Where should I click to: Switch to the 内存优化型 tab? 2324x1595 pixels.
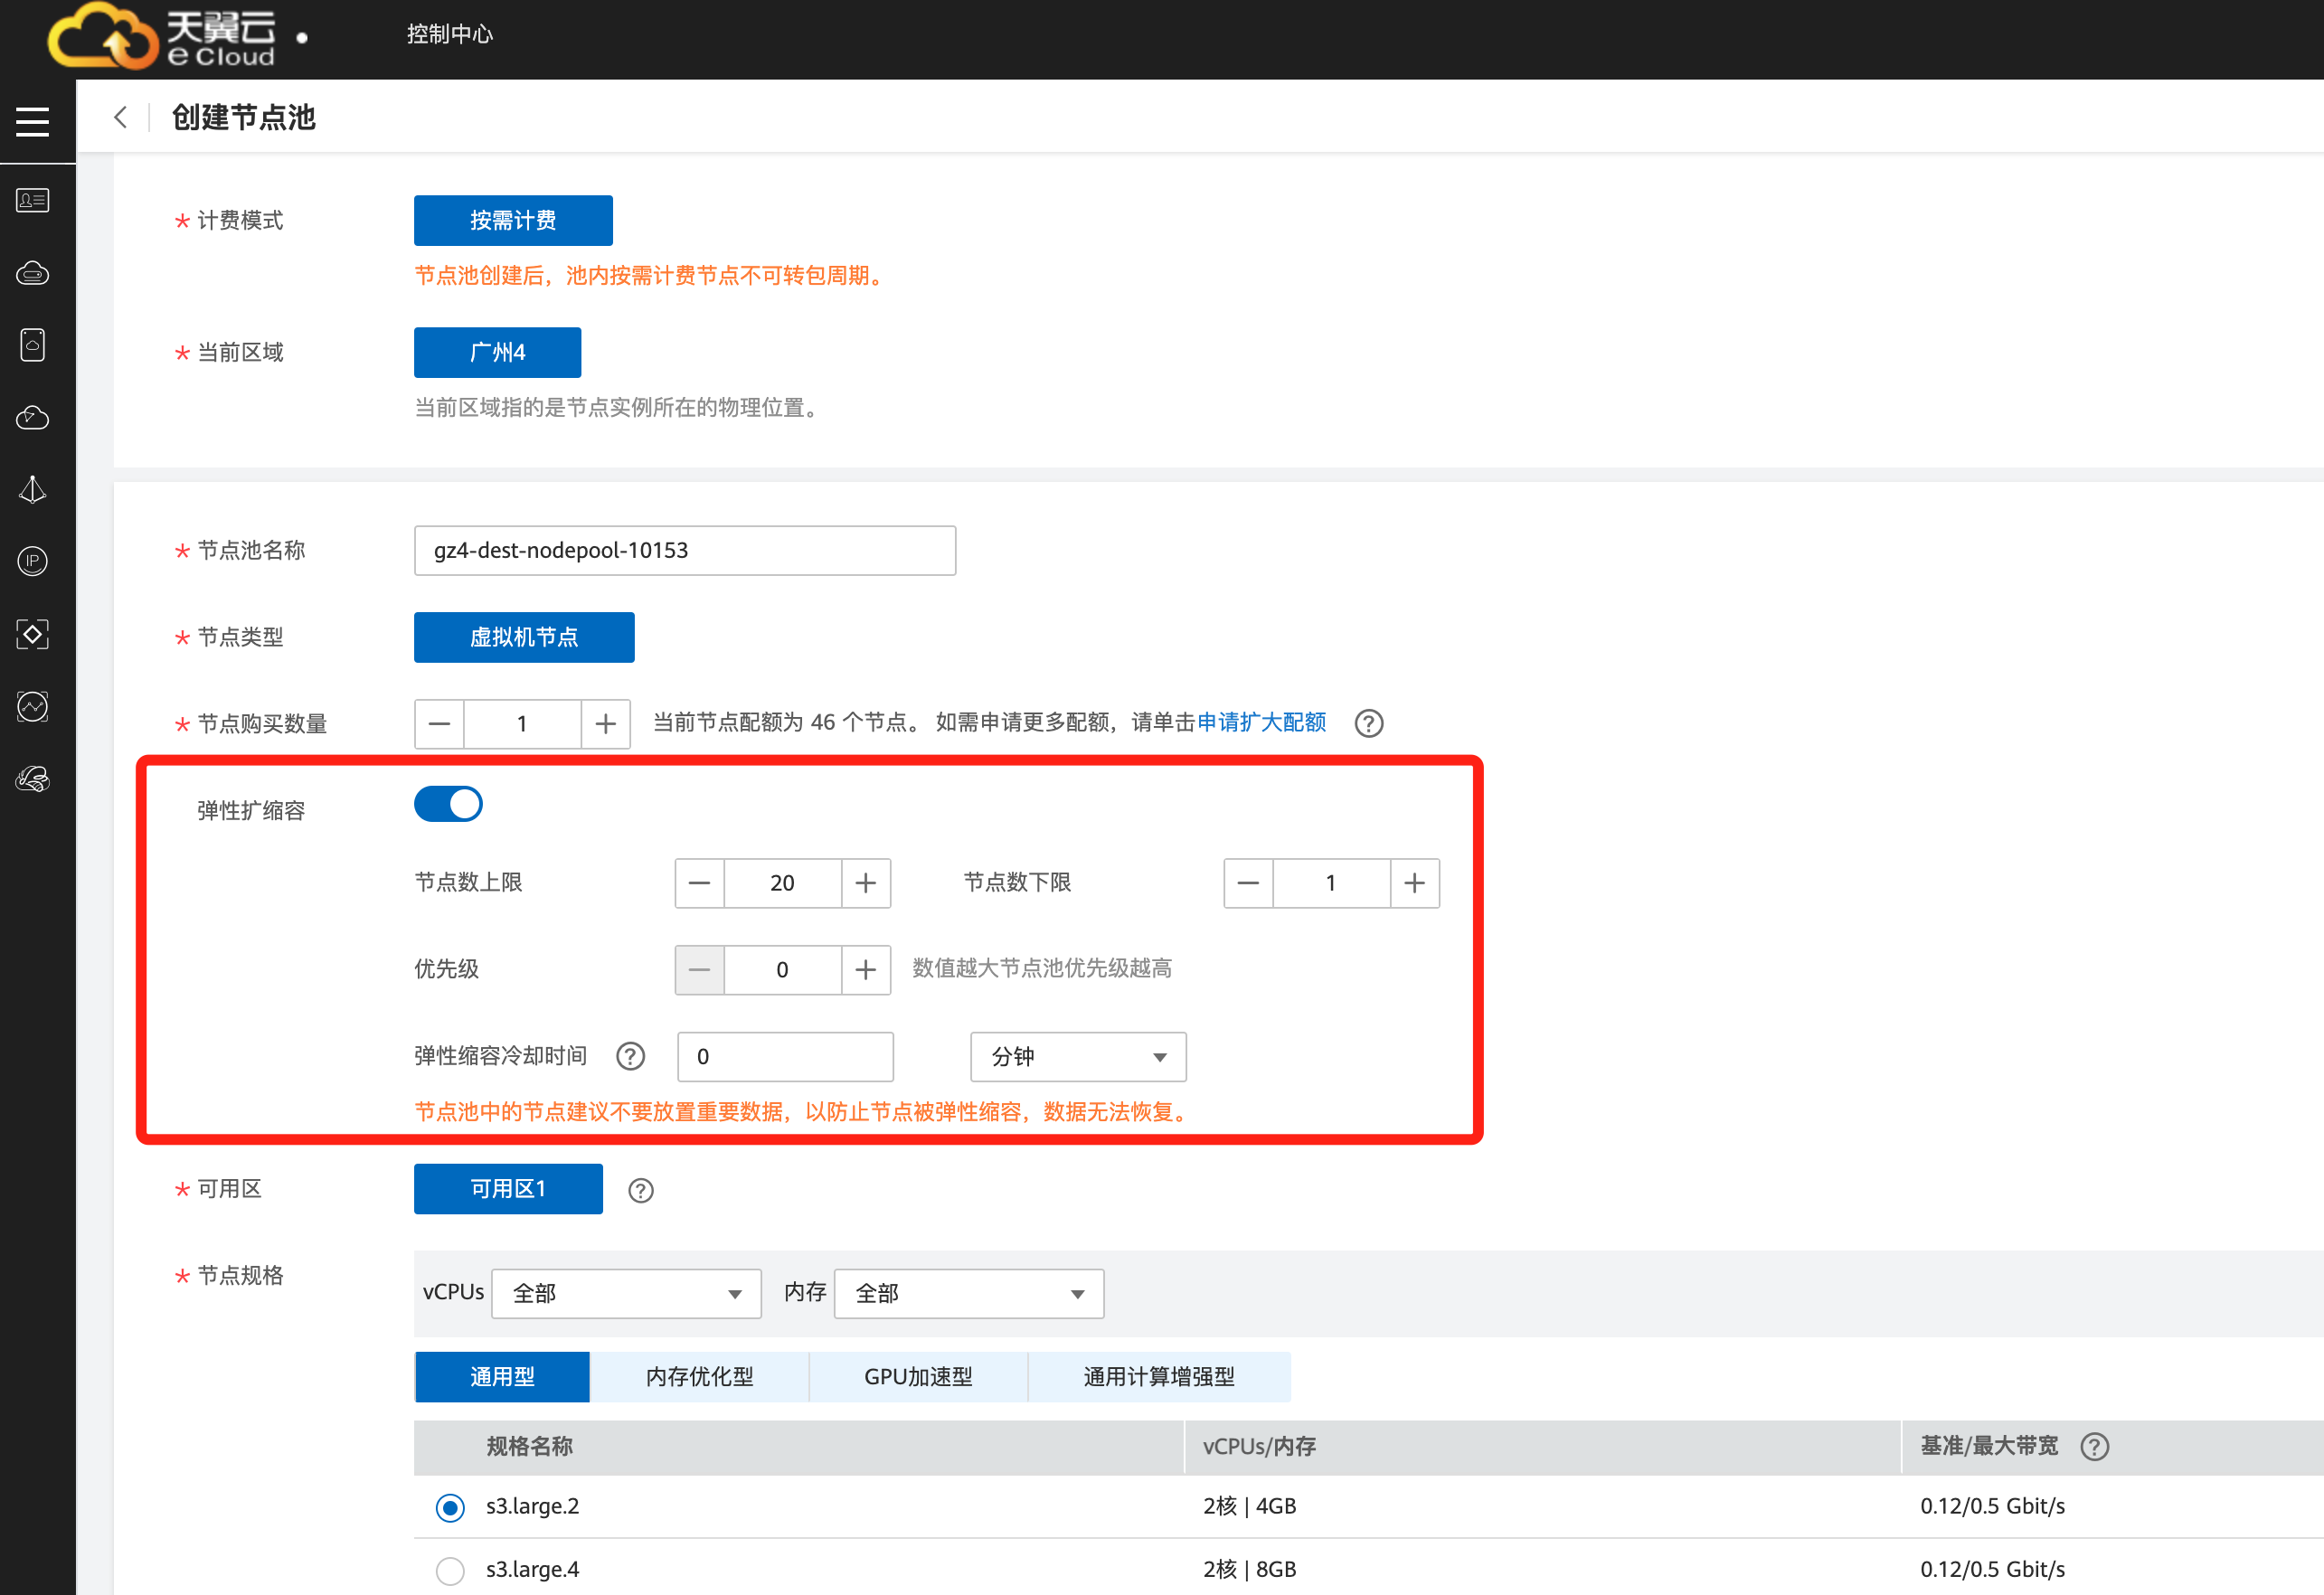(699, 1377)
